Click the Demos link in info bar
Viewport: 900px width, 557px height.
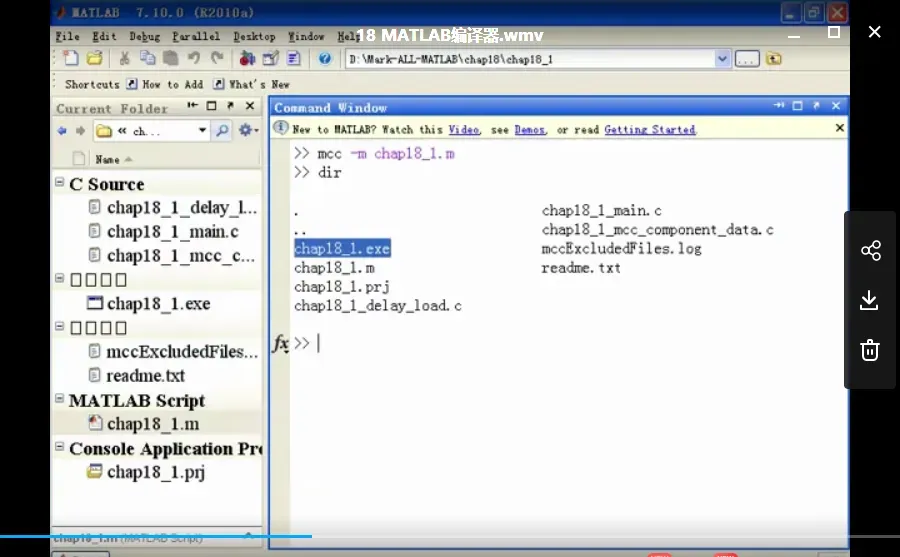tap(530, 130)
